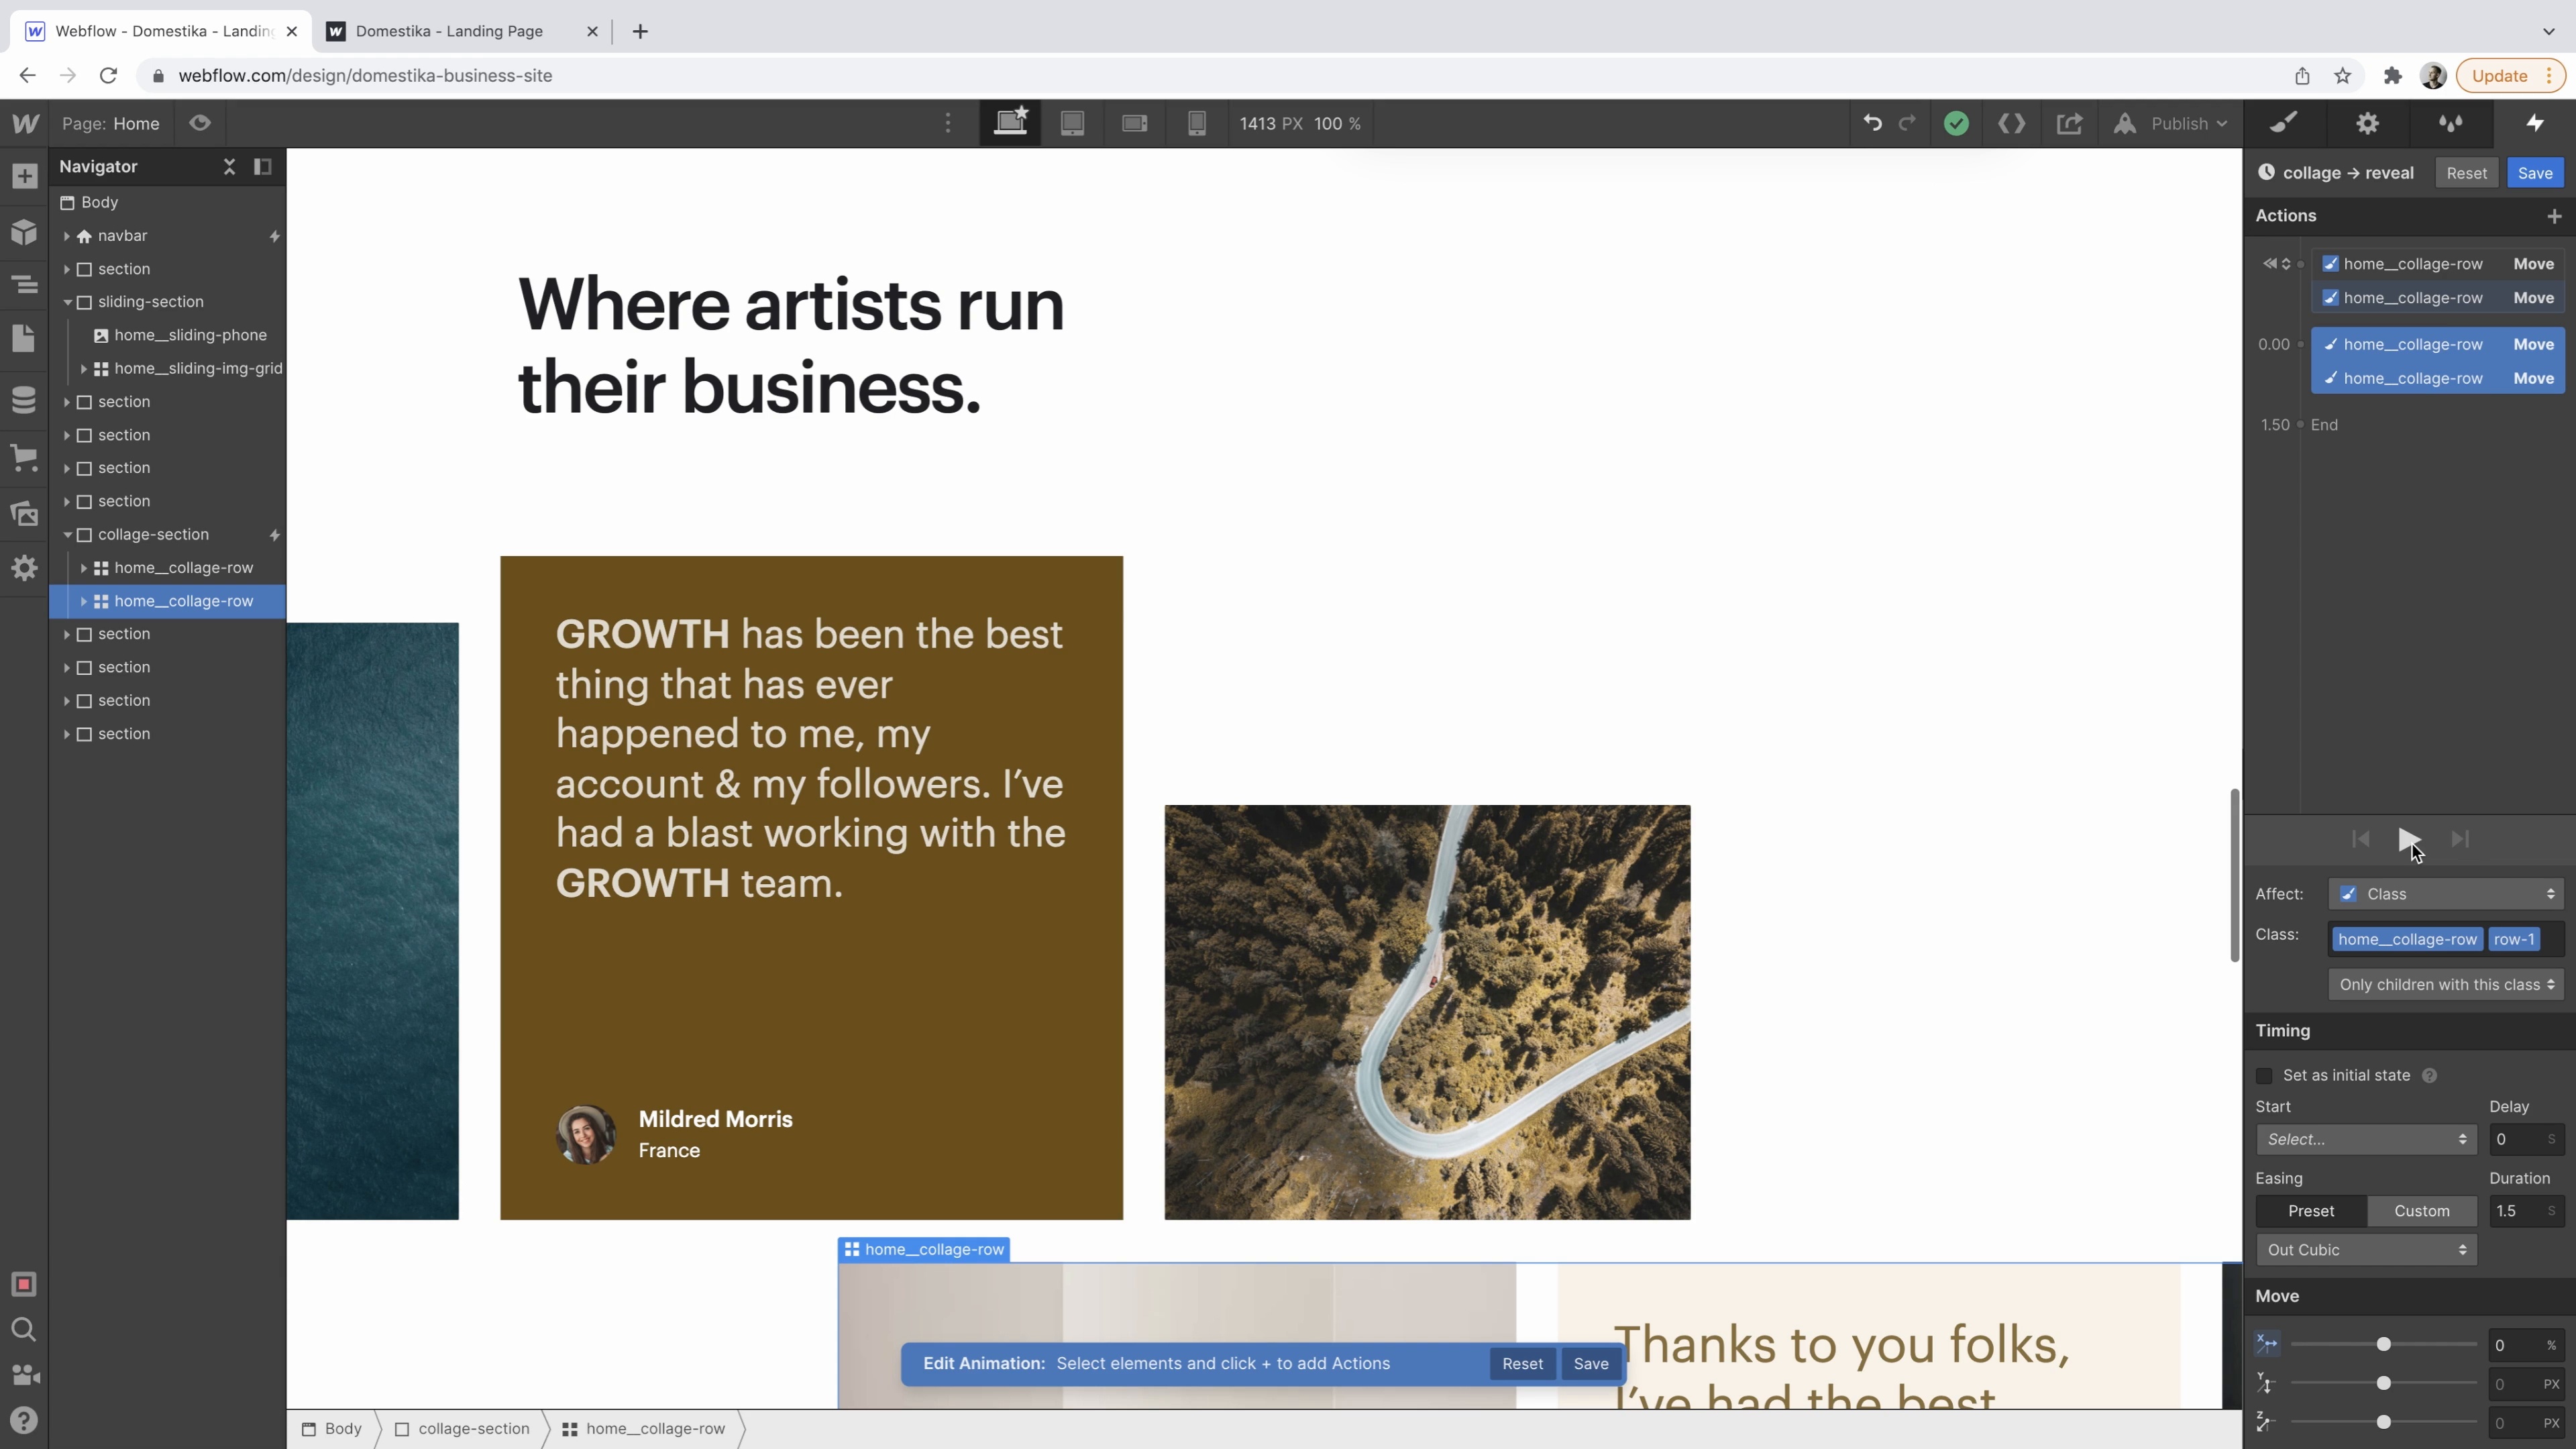Open the Affect Class dropdown
This screenshot has width=2576, height=1449.
[2446, 894]
